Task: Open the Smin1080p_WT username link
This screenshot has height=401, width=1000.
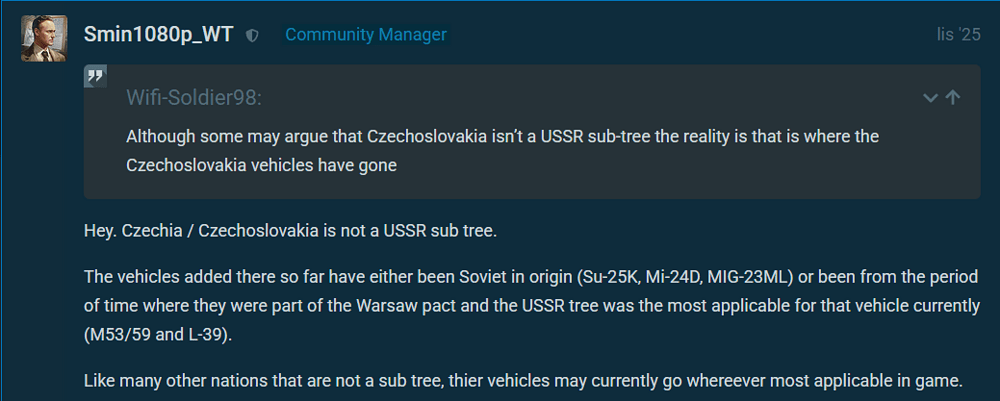Action: coord(159,35)
